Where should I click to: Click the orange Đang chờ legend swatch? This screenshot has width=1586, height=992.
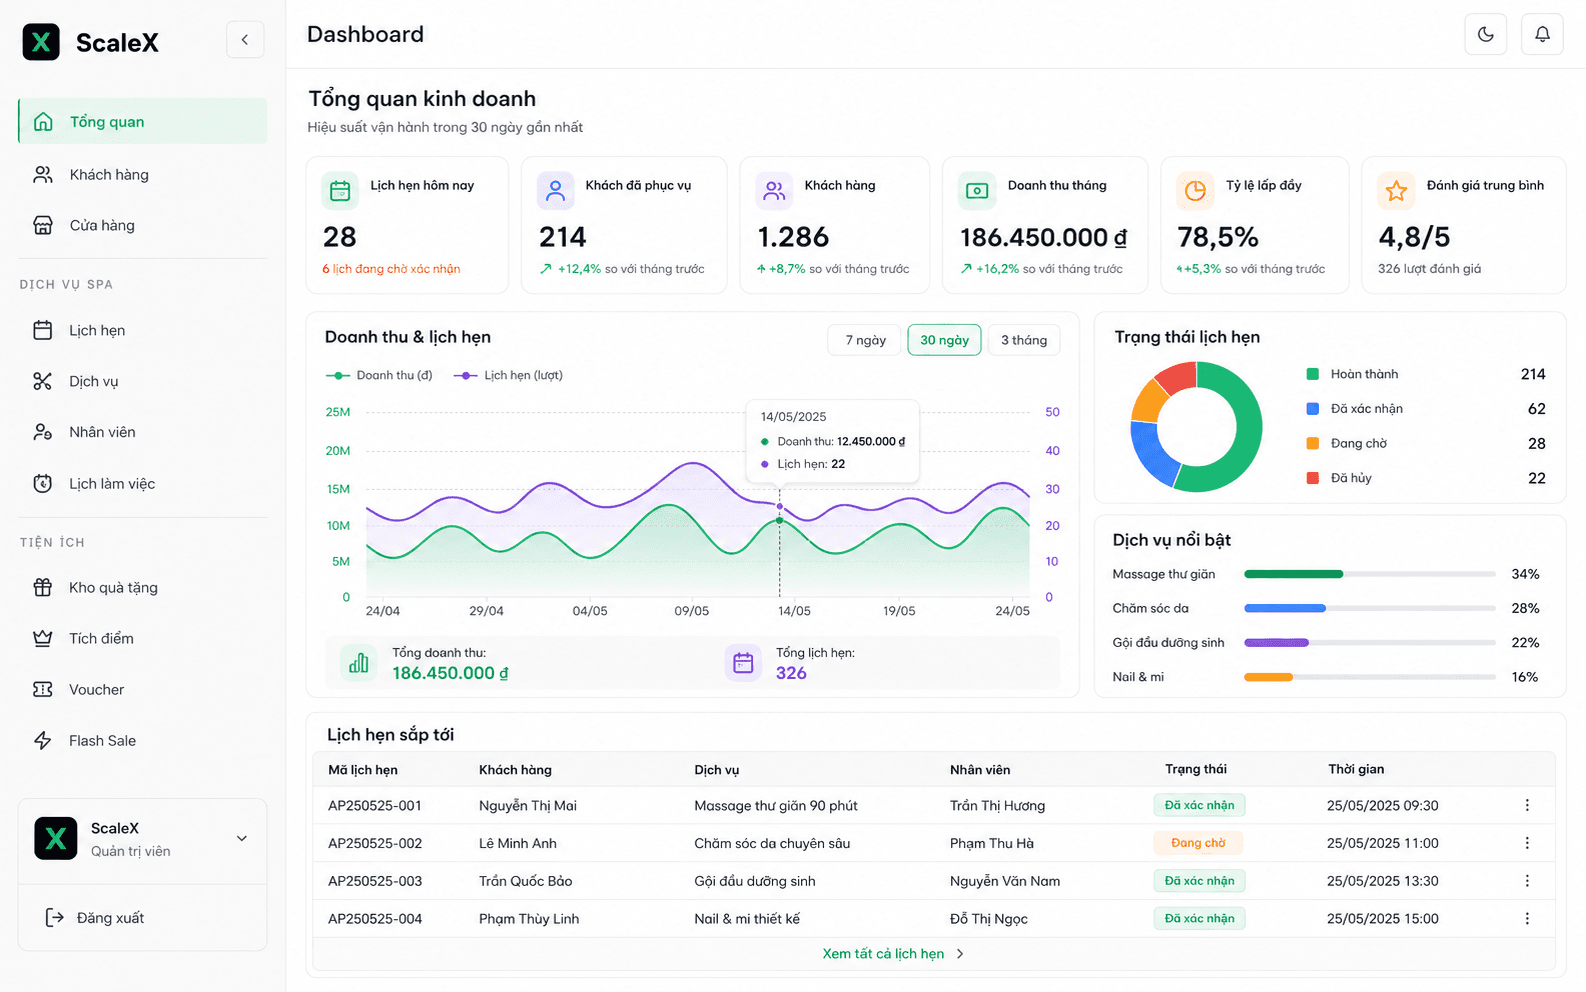[1313, 443]
